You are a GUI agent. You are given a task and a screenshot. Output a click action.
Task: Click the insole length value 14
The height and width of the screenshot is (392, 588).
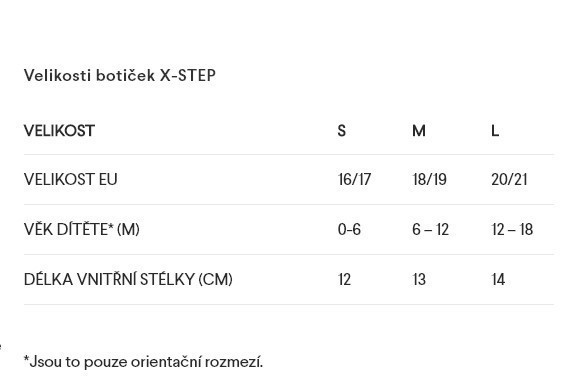click(498, 279)
